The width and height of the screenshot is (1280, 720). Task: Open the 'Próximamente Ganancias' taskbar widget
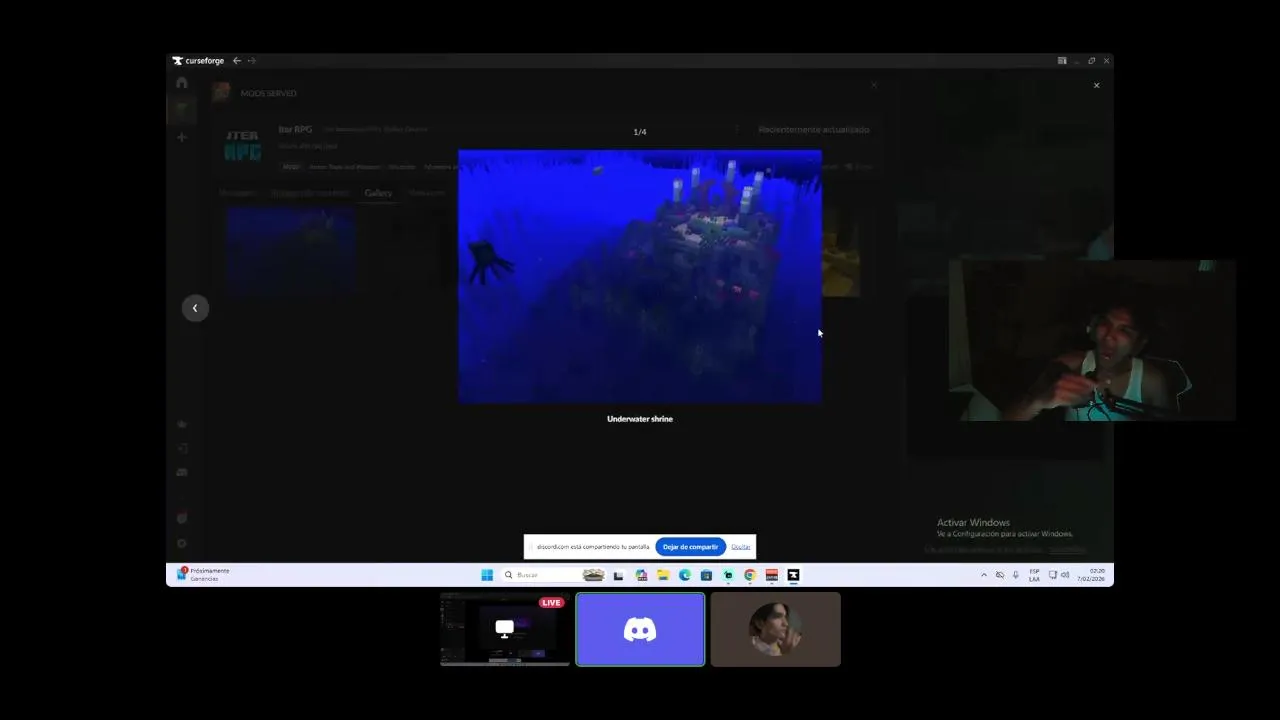pos(203,575)
